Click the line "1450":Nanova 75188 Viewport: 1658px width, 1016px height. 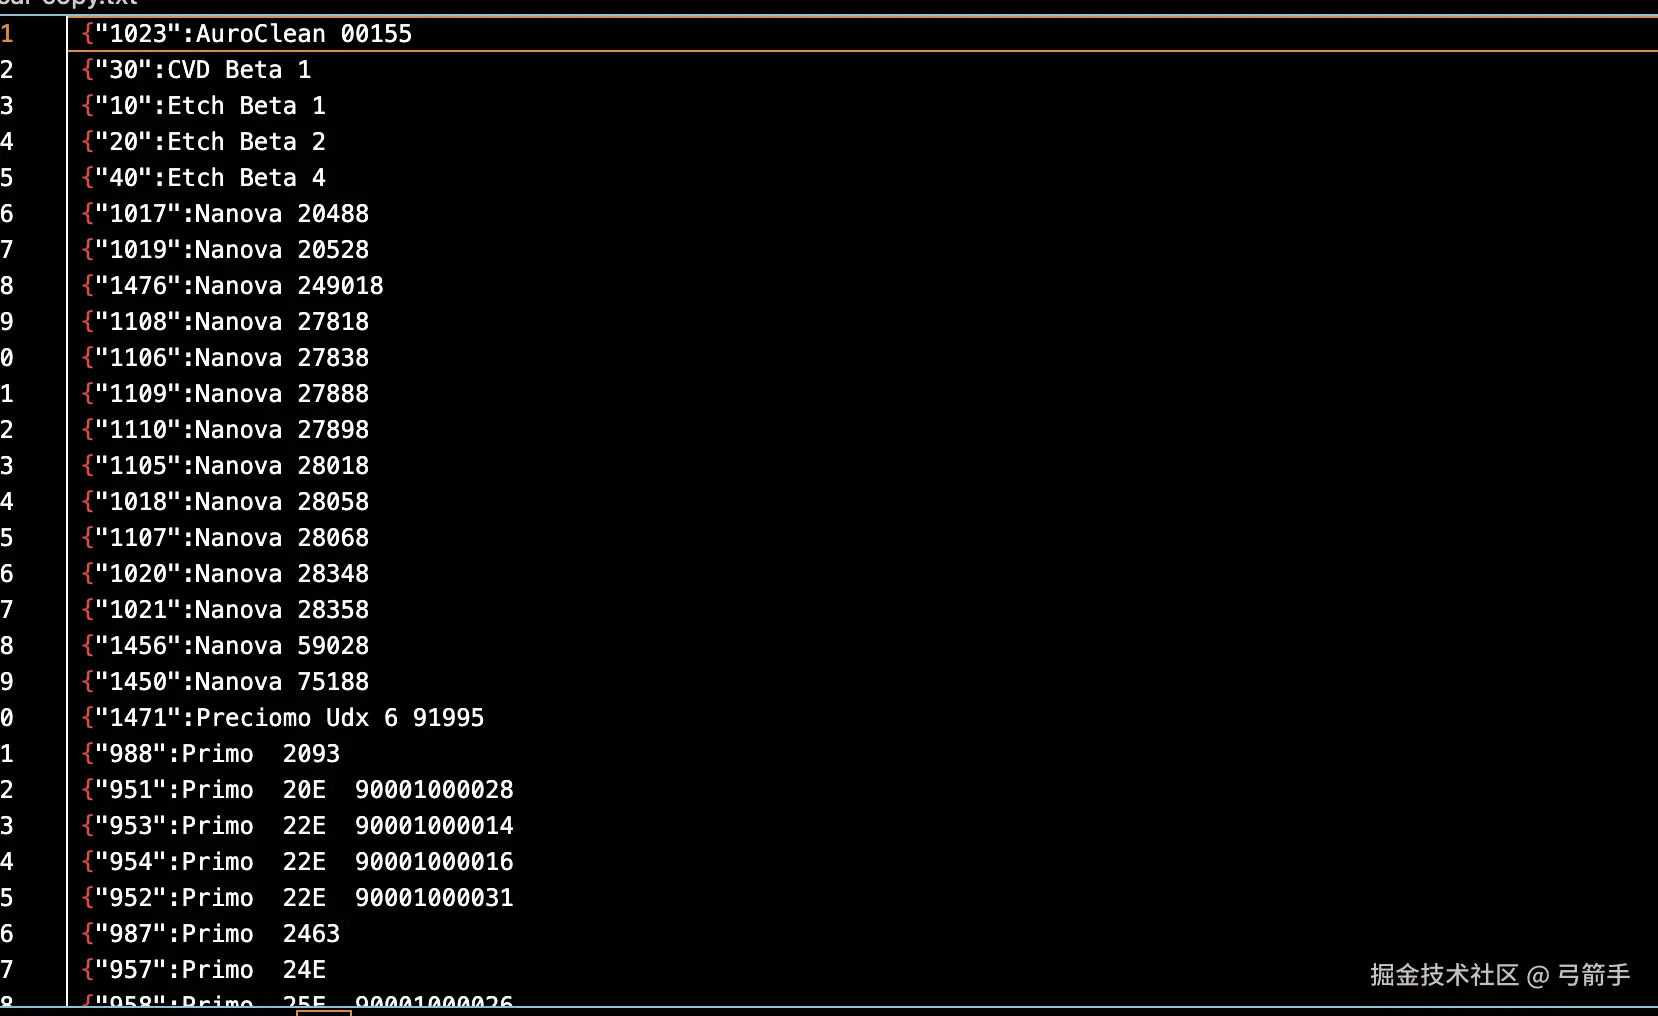226,682
